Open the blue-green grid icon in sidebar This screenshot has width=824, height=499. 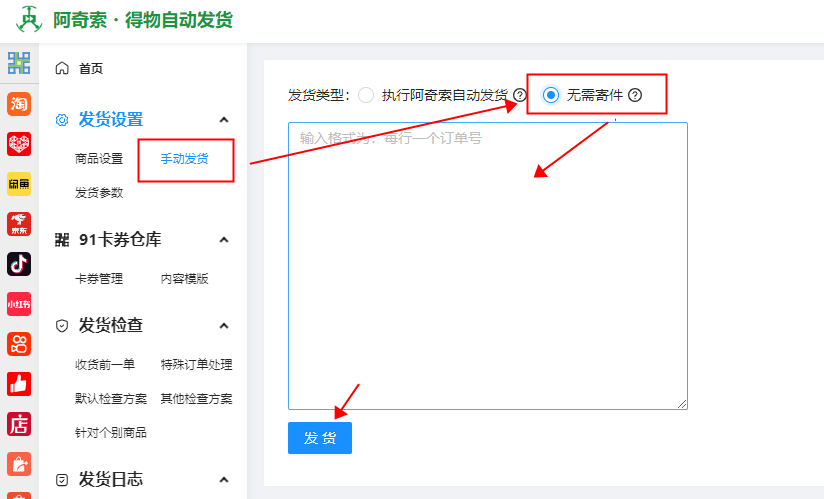pyautogui.click(x=19, y=63)
